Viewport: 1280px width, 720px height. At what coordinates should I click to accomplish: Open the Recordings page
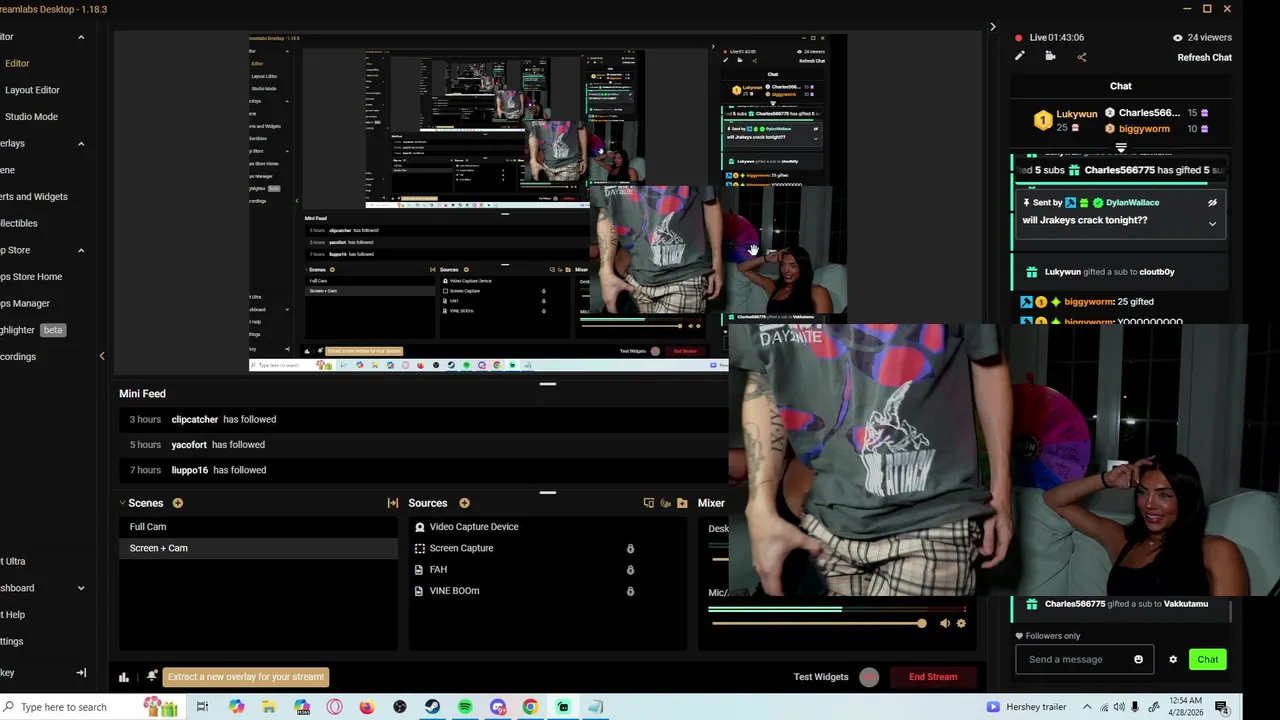tap(18, 357)
